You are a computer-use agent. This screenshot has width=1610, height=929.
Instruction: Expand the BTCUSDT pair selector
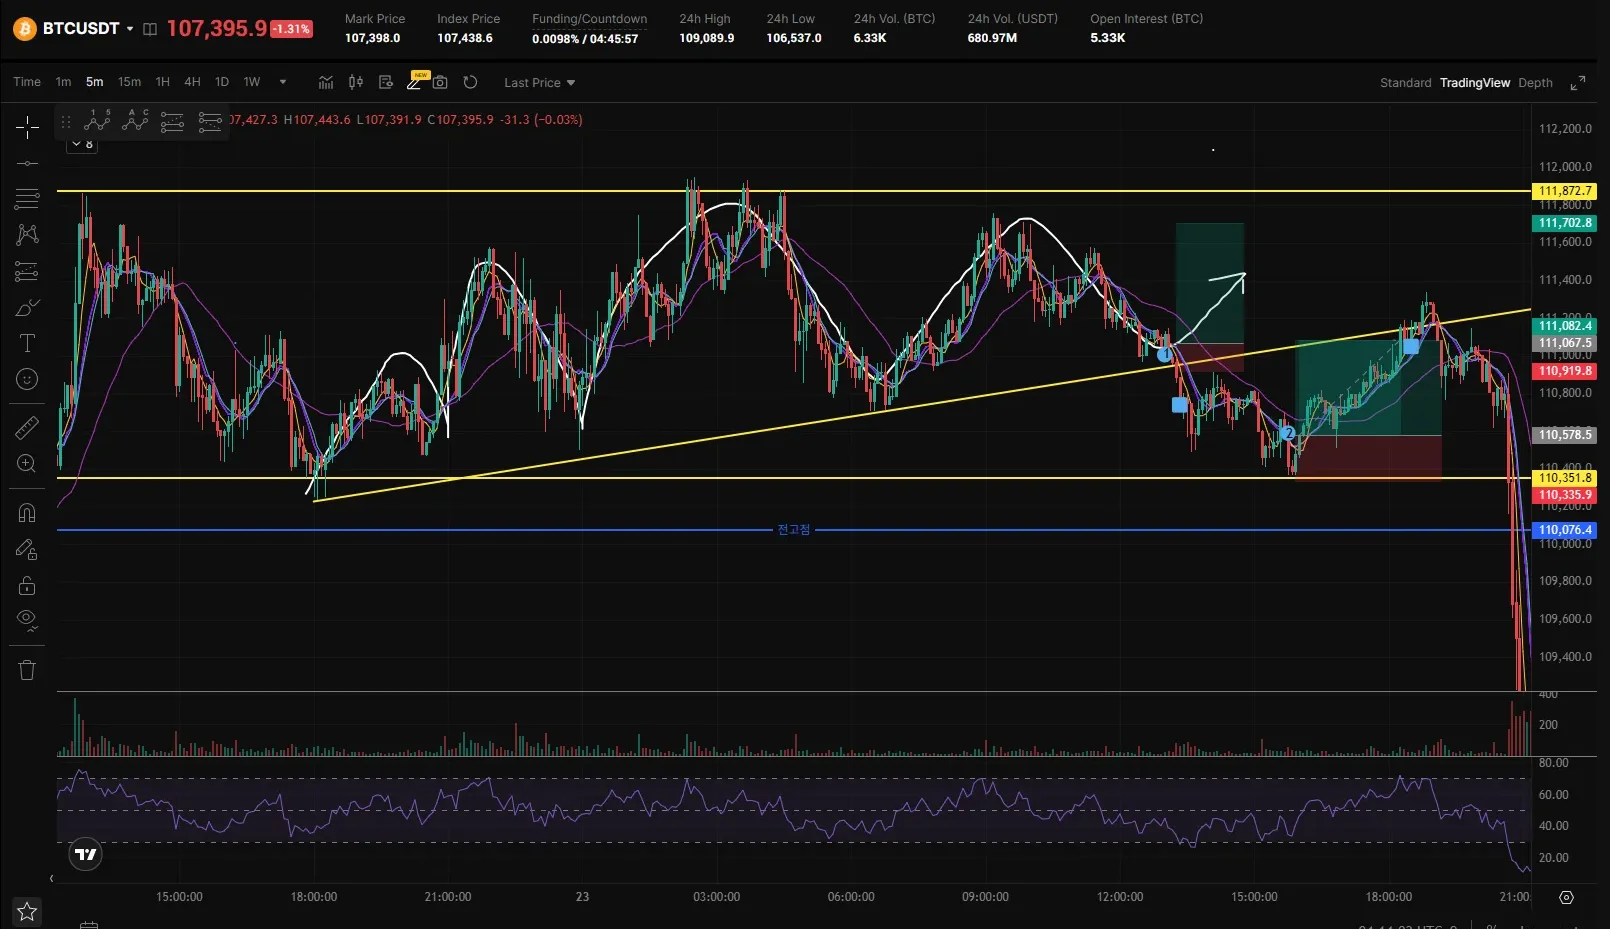coord(130,29)
